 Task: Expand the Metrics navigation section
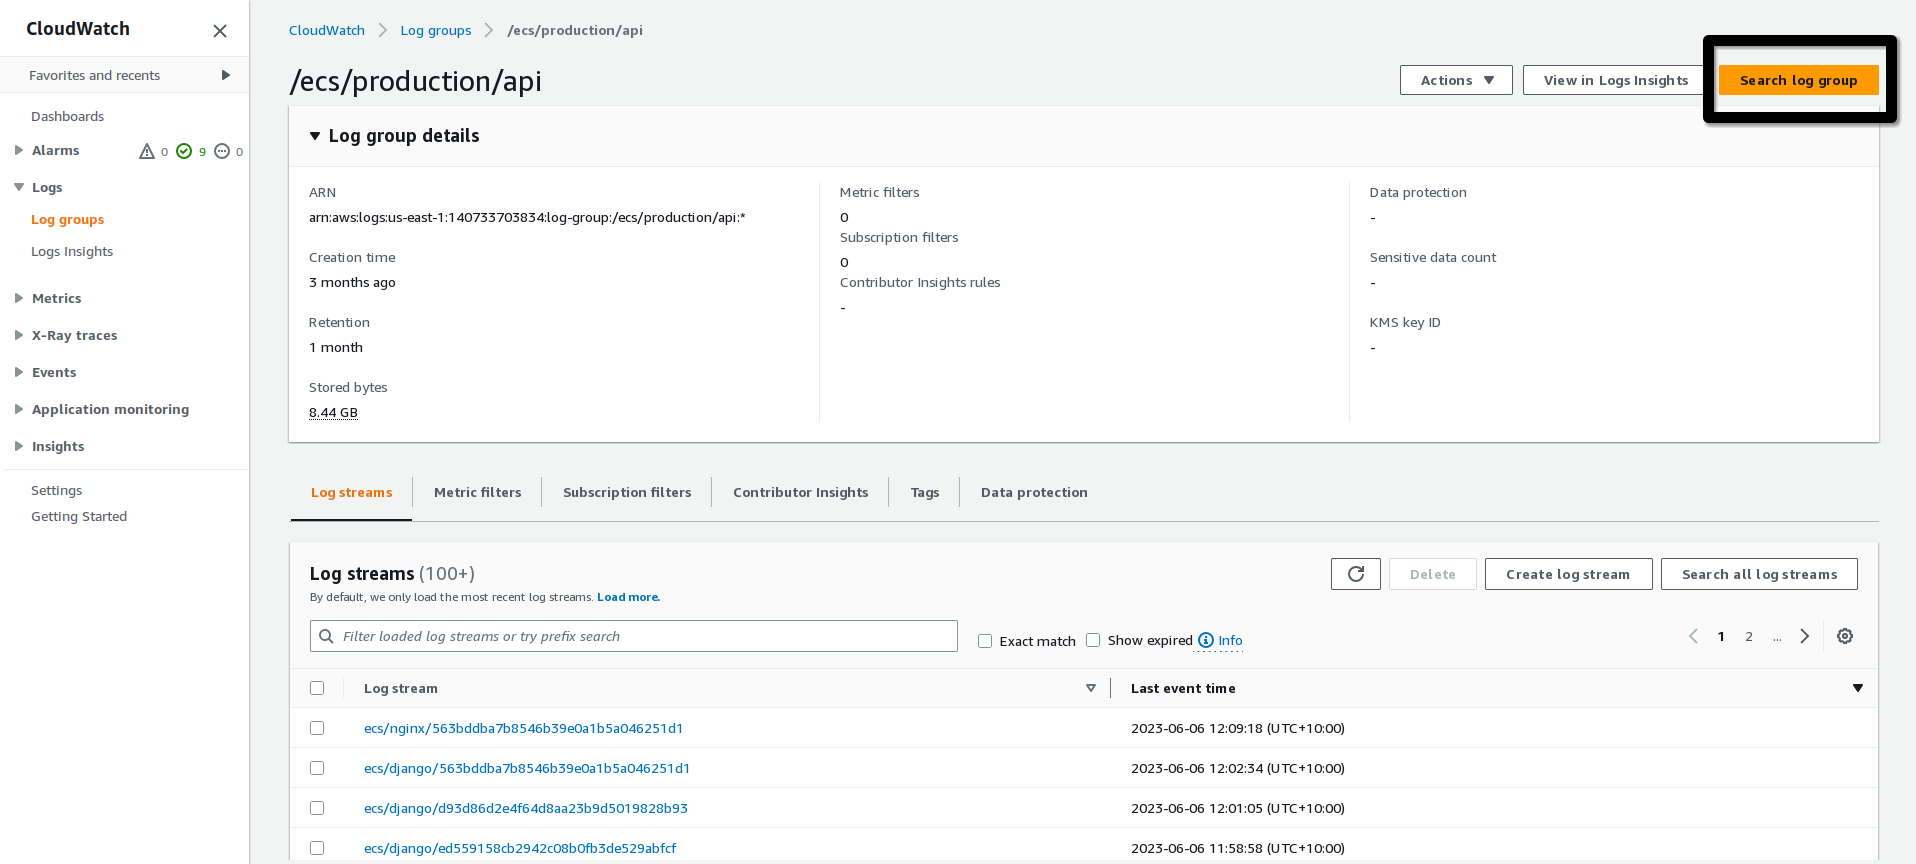(19, 298)
